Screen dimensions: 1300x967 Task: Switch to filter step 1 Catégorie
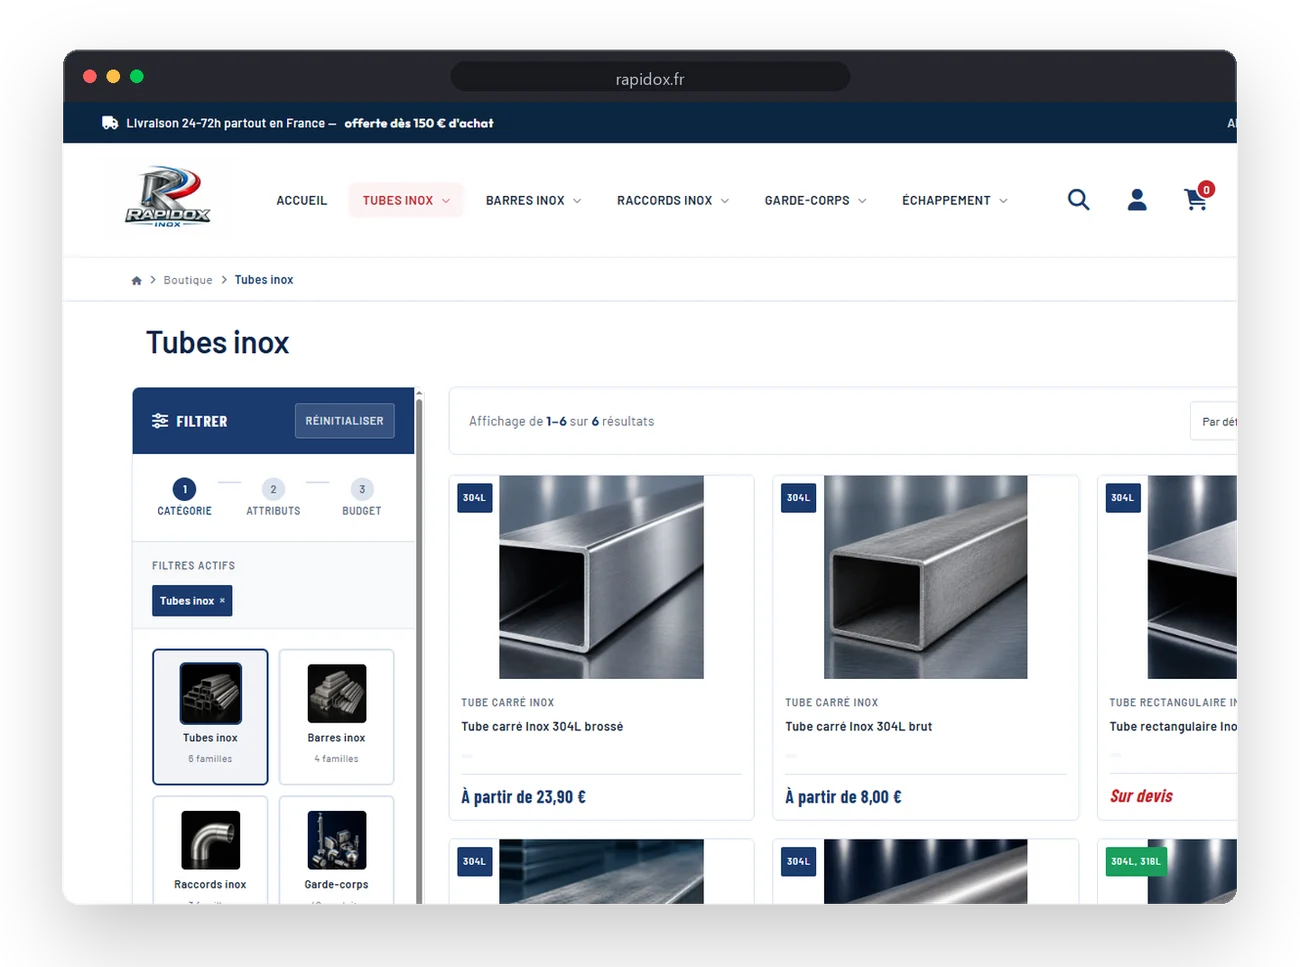(185, 497)
